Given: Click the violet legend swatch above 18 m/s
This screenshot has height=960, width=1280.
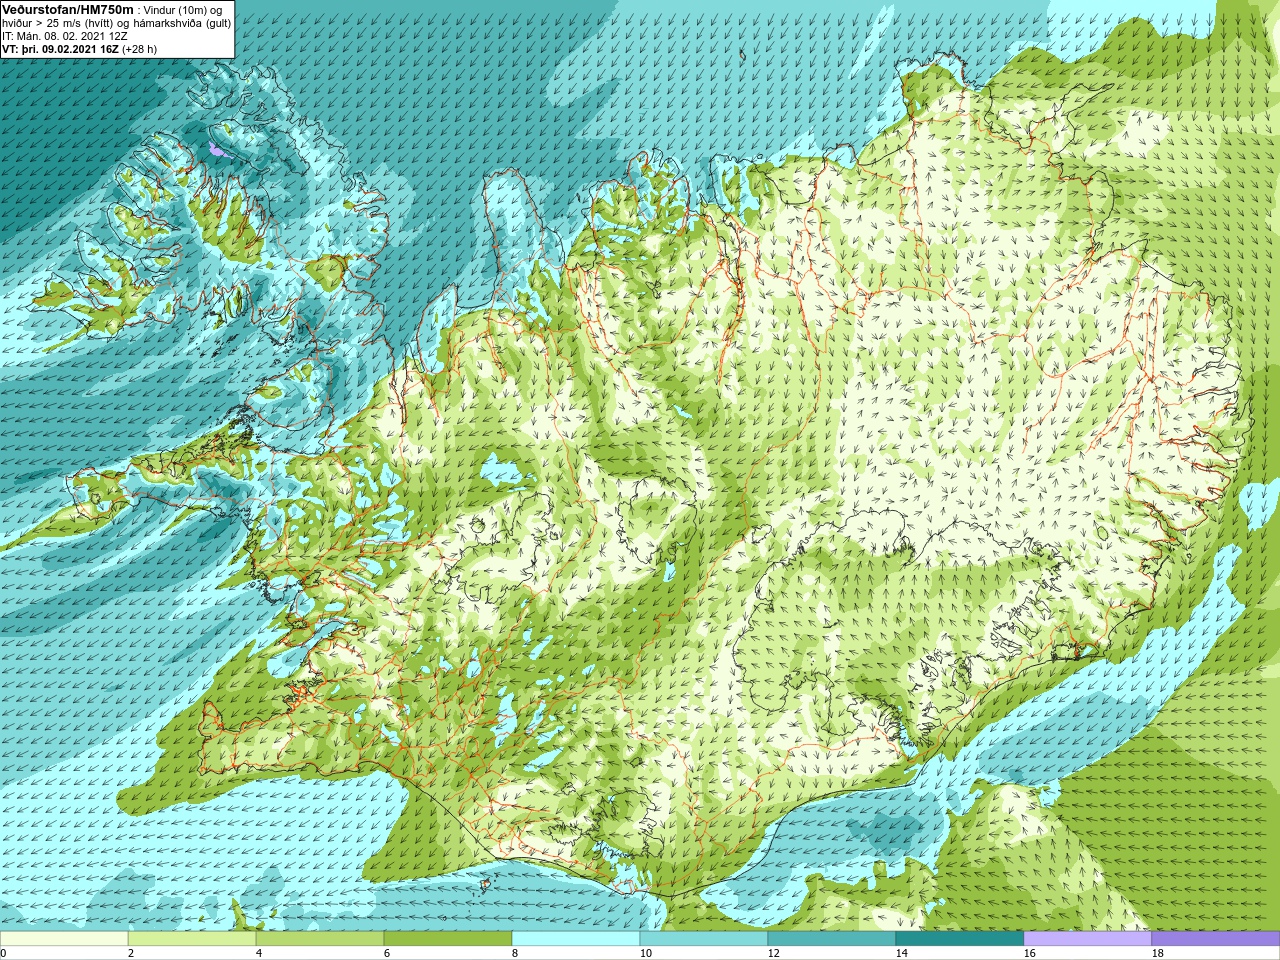Looking at the screenshot, I should point(1216,939).
